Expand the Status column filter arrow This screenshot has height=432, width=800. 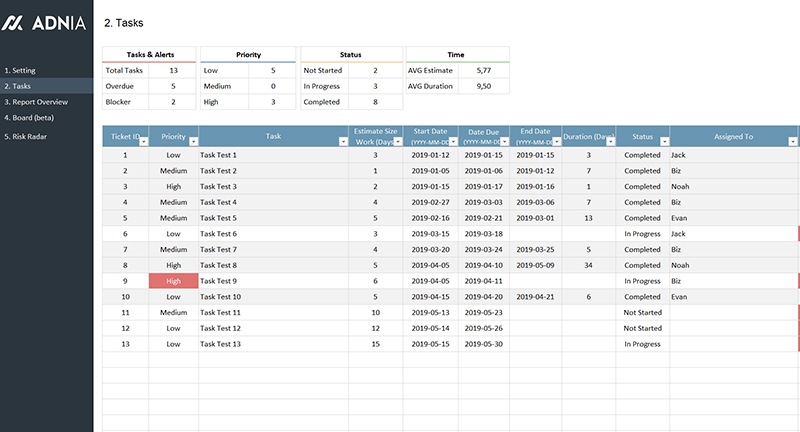[x=662, y=142]
